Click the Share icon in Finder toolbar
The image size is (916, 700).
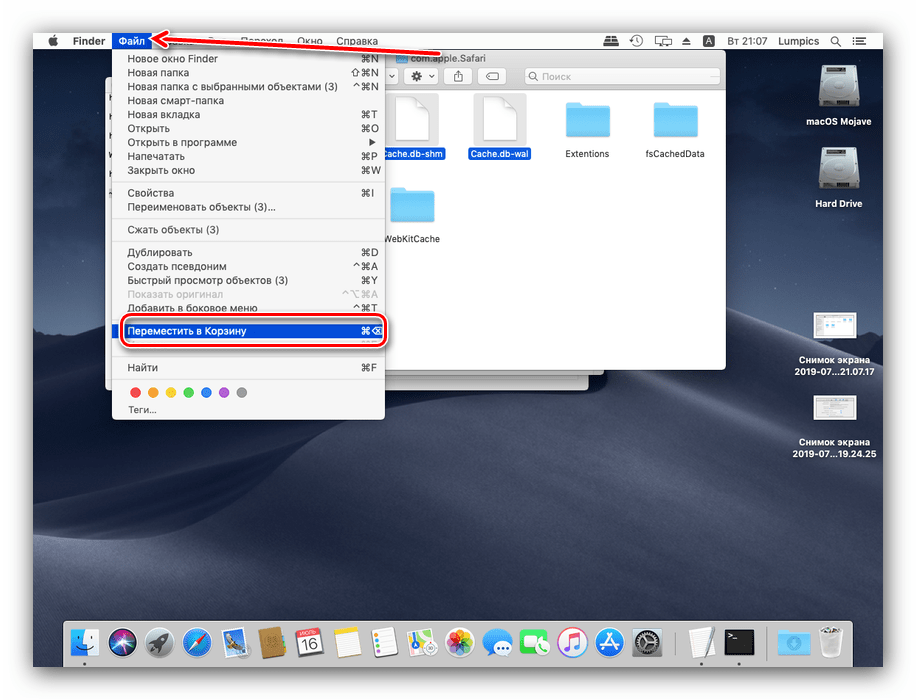point(458,76)
